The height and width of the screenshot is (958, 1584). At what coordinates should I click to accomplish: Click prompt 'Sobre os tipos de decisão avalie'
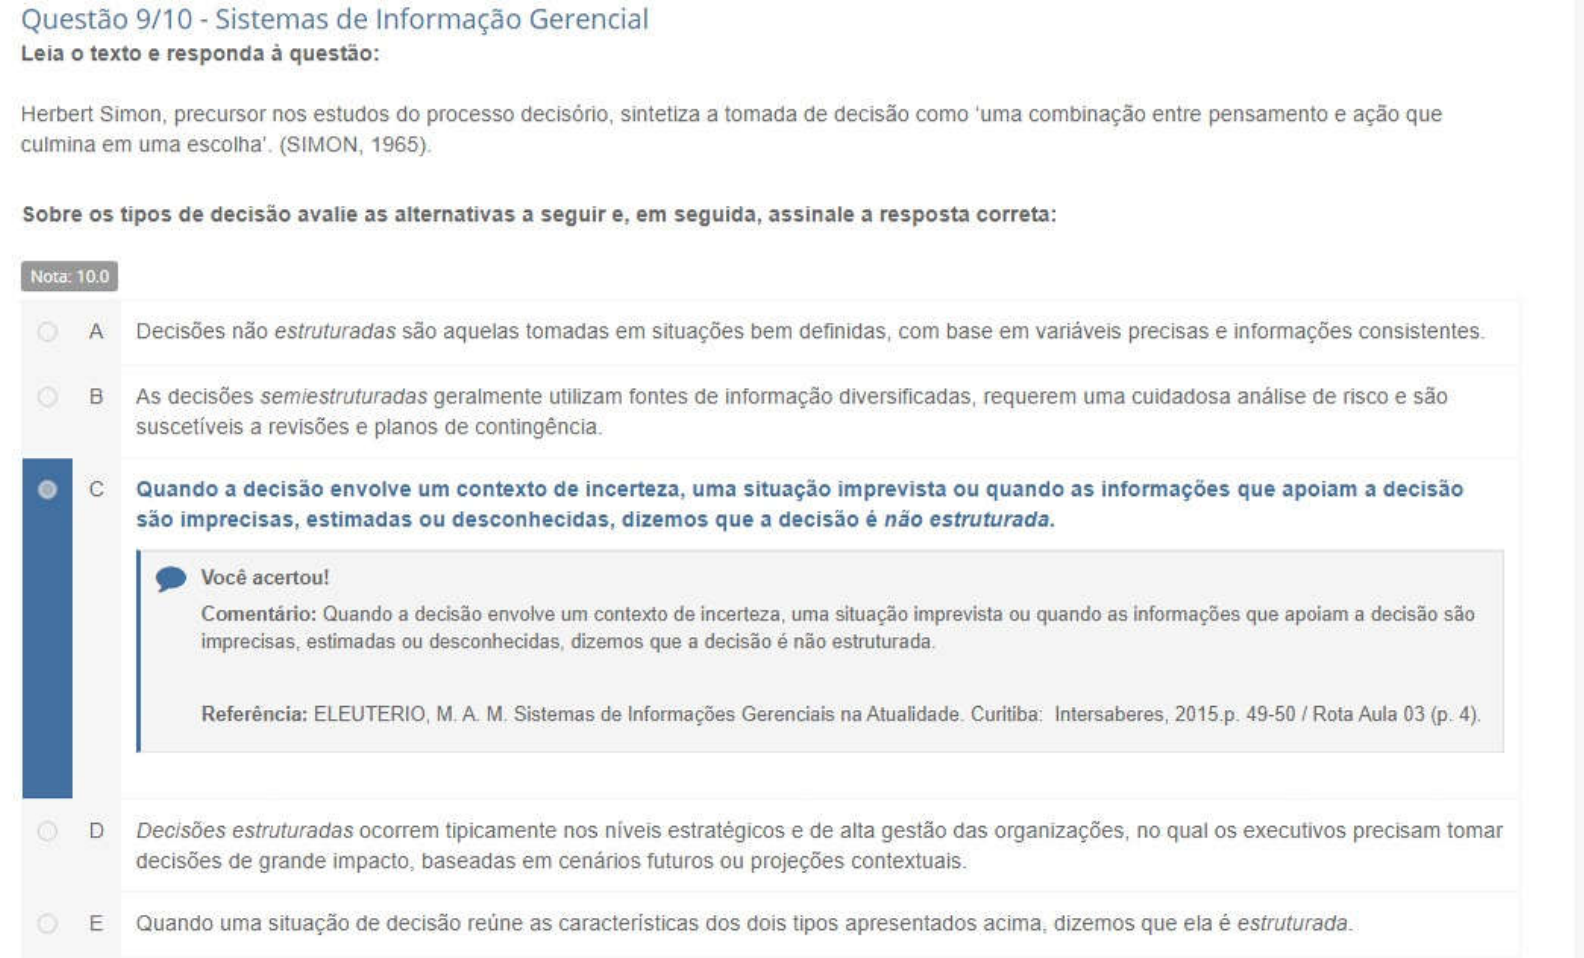pyautogui.click(x=539, y=214)
